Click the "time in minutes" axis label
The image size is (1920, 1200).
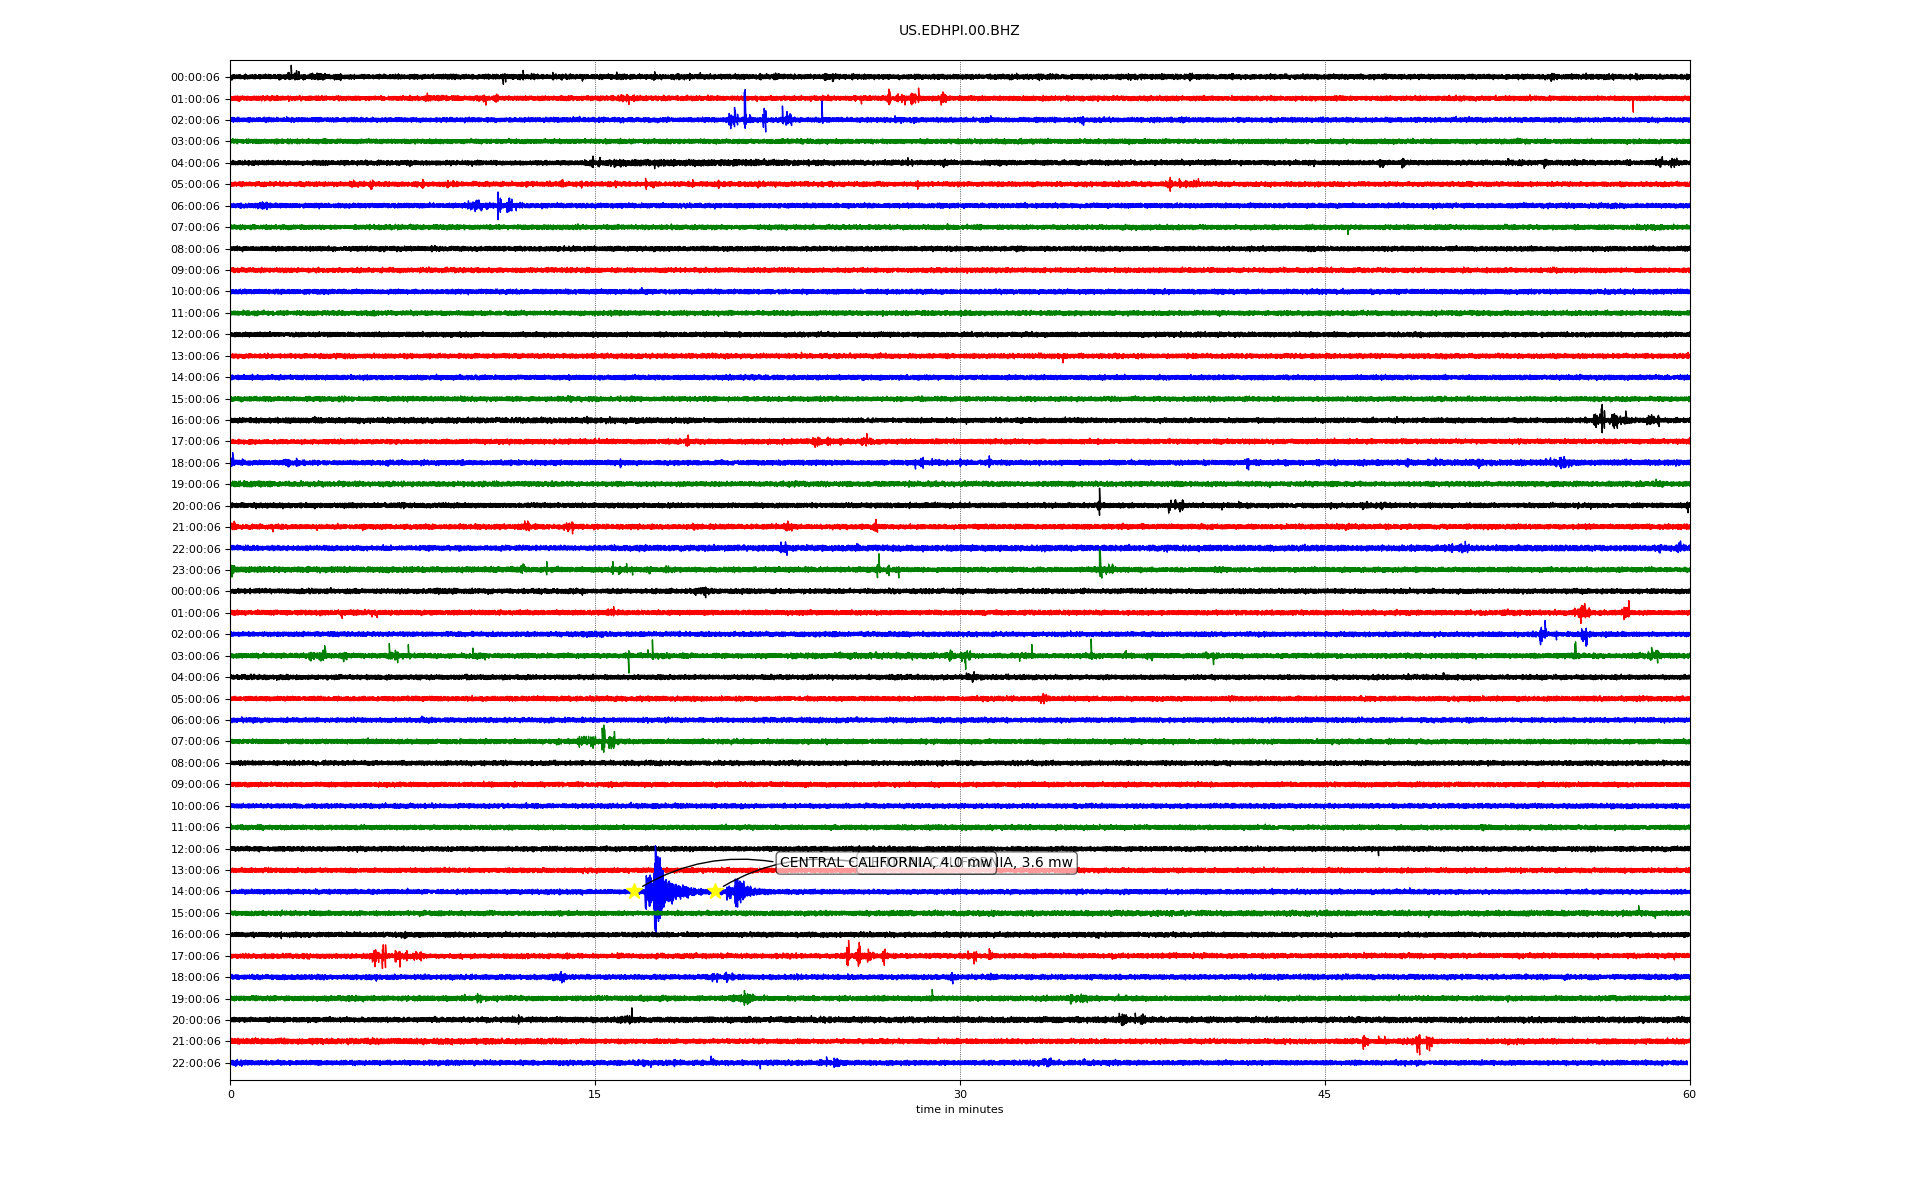[958, 1109]
